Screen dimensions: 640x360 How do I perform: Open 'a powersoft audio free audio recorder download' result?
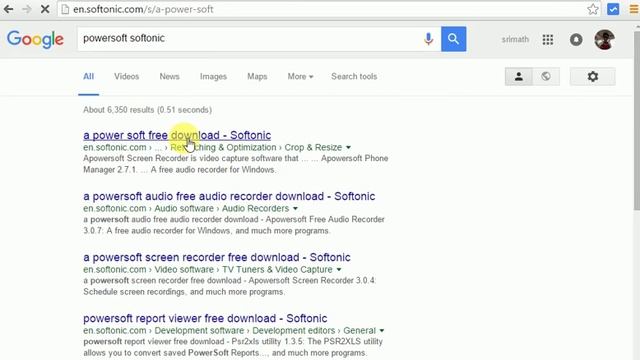229,196
